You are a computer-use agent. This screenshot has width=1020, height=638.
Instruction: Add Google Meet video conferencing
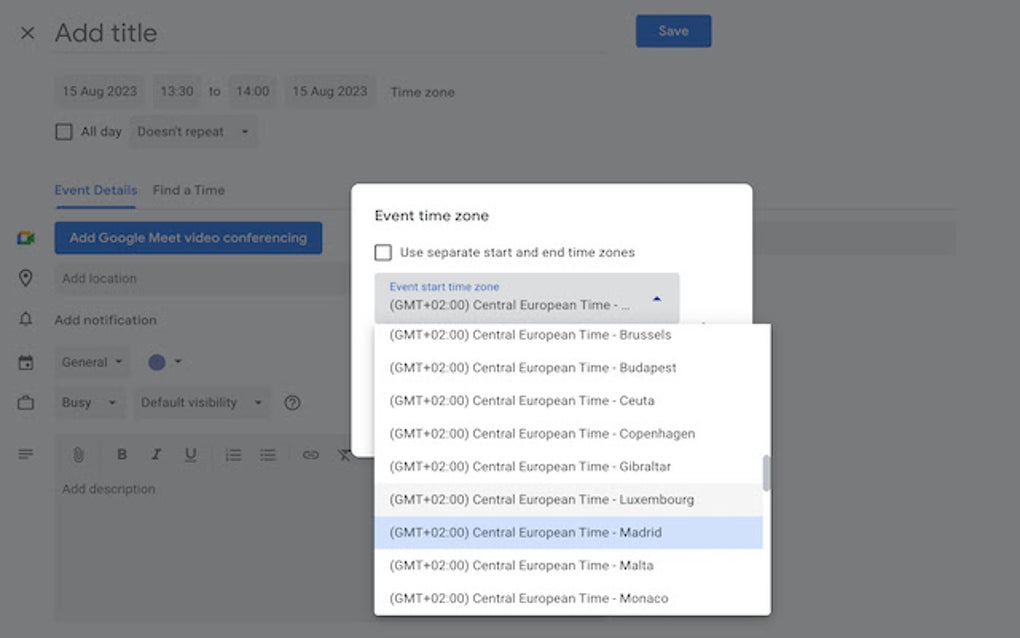[188, 238]
